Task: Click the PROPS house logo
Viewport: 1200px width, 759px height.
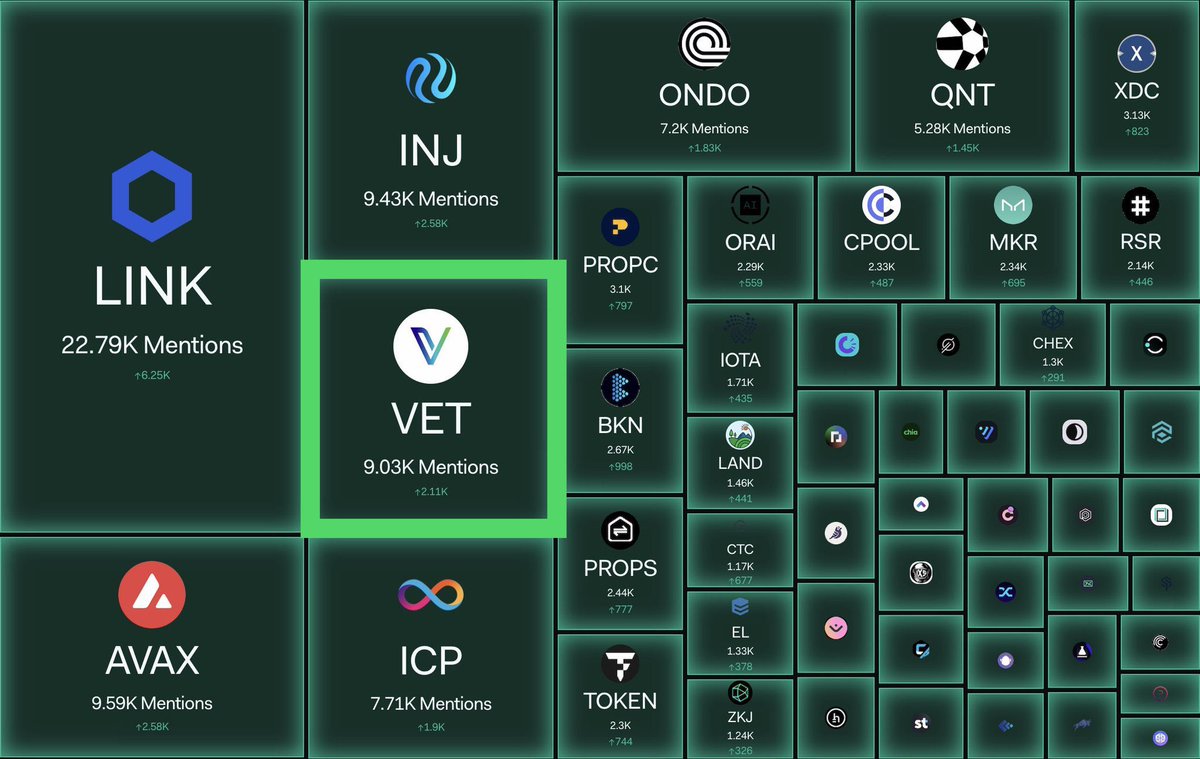Action: click(x=620, y=532)
